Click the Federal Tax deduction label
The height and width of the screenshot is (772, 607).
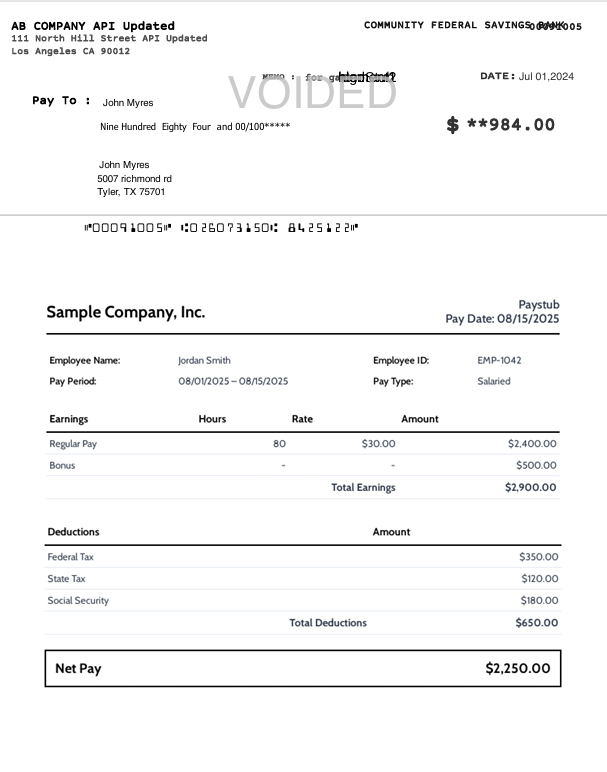(x=70, y=557)
